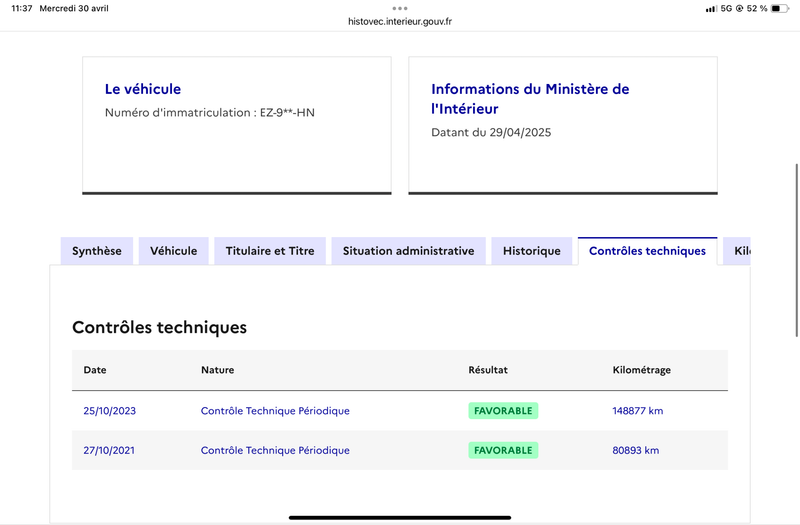Click the 27/10/2021 inspection date
The width and height of the screenshot is (800, 525).
(109, 451)
